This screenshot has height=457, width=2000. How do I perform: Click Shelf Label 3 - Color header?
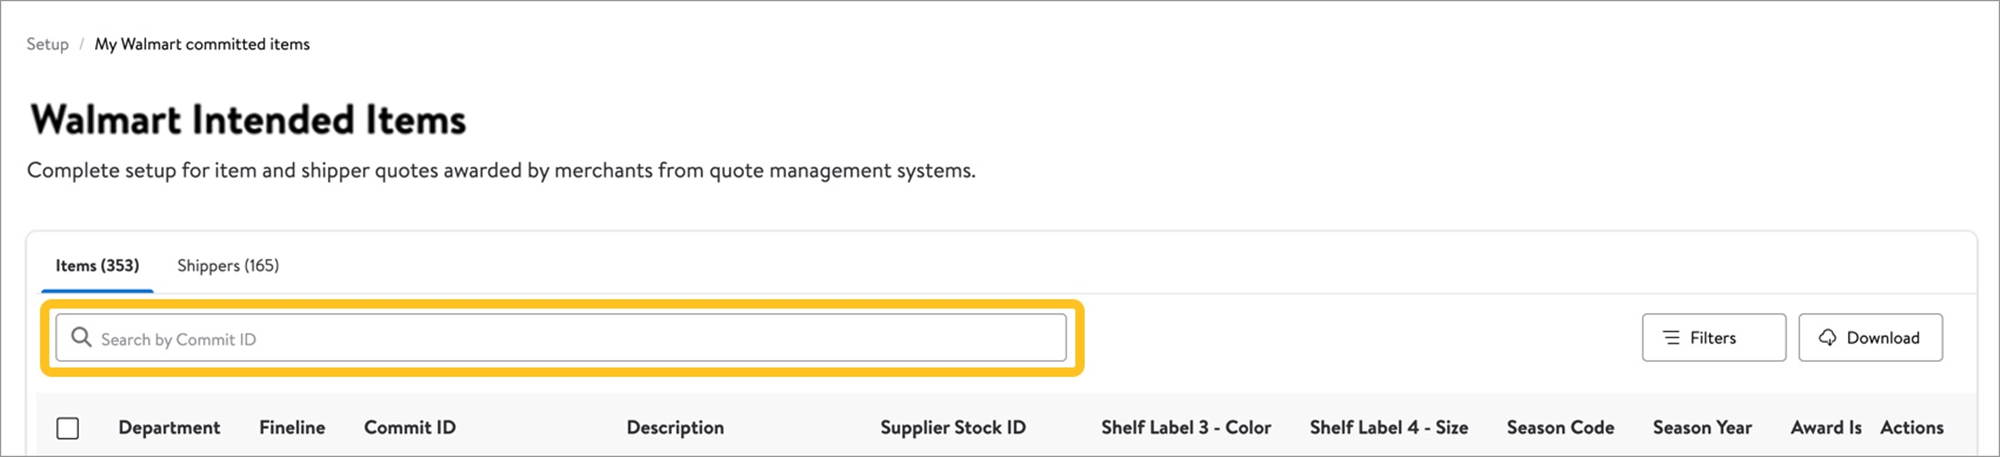1186,427
